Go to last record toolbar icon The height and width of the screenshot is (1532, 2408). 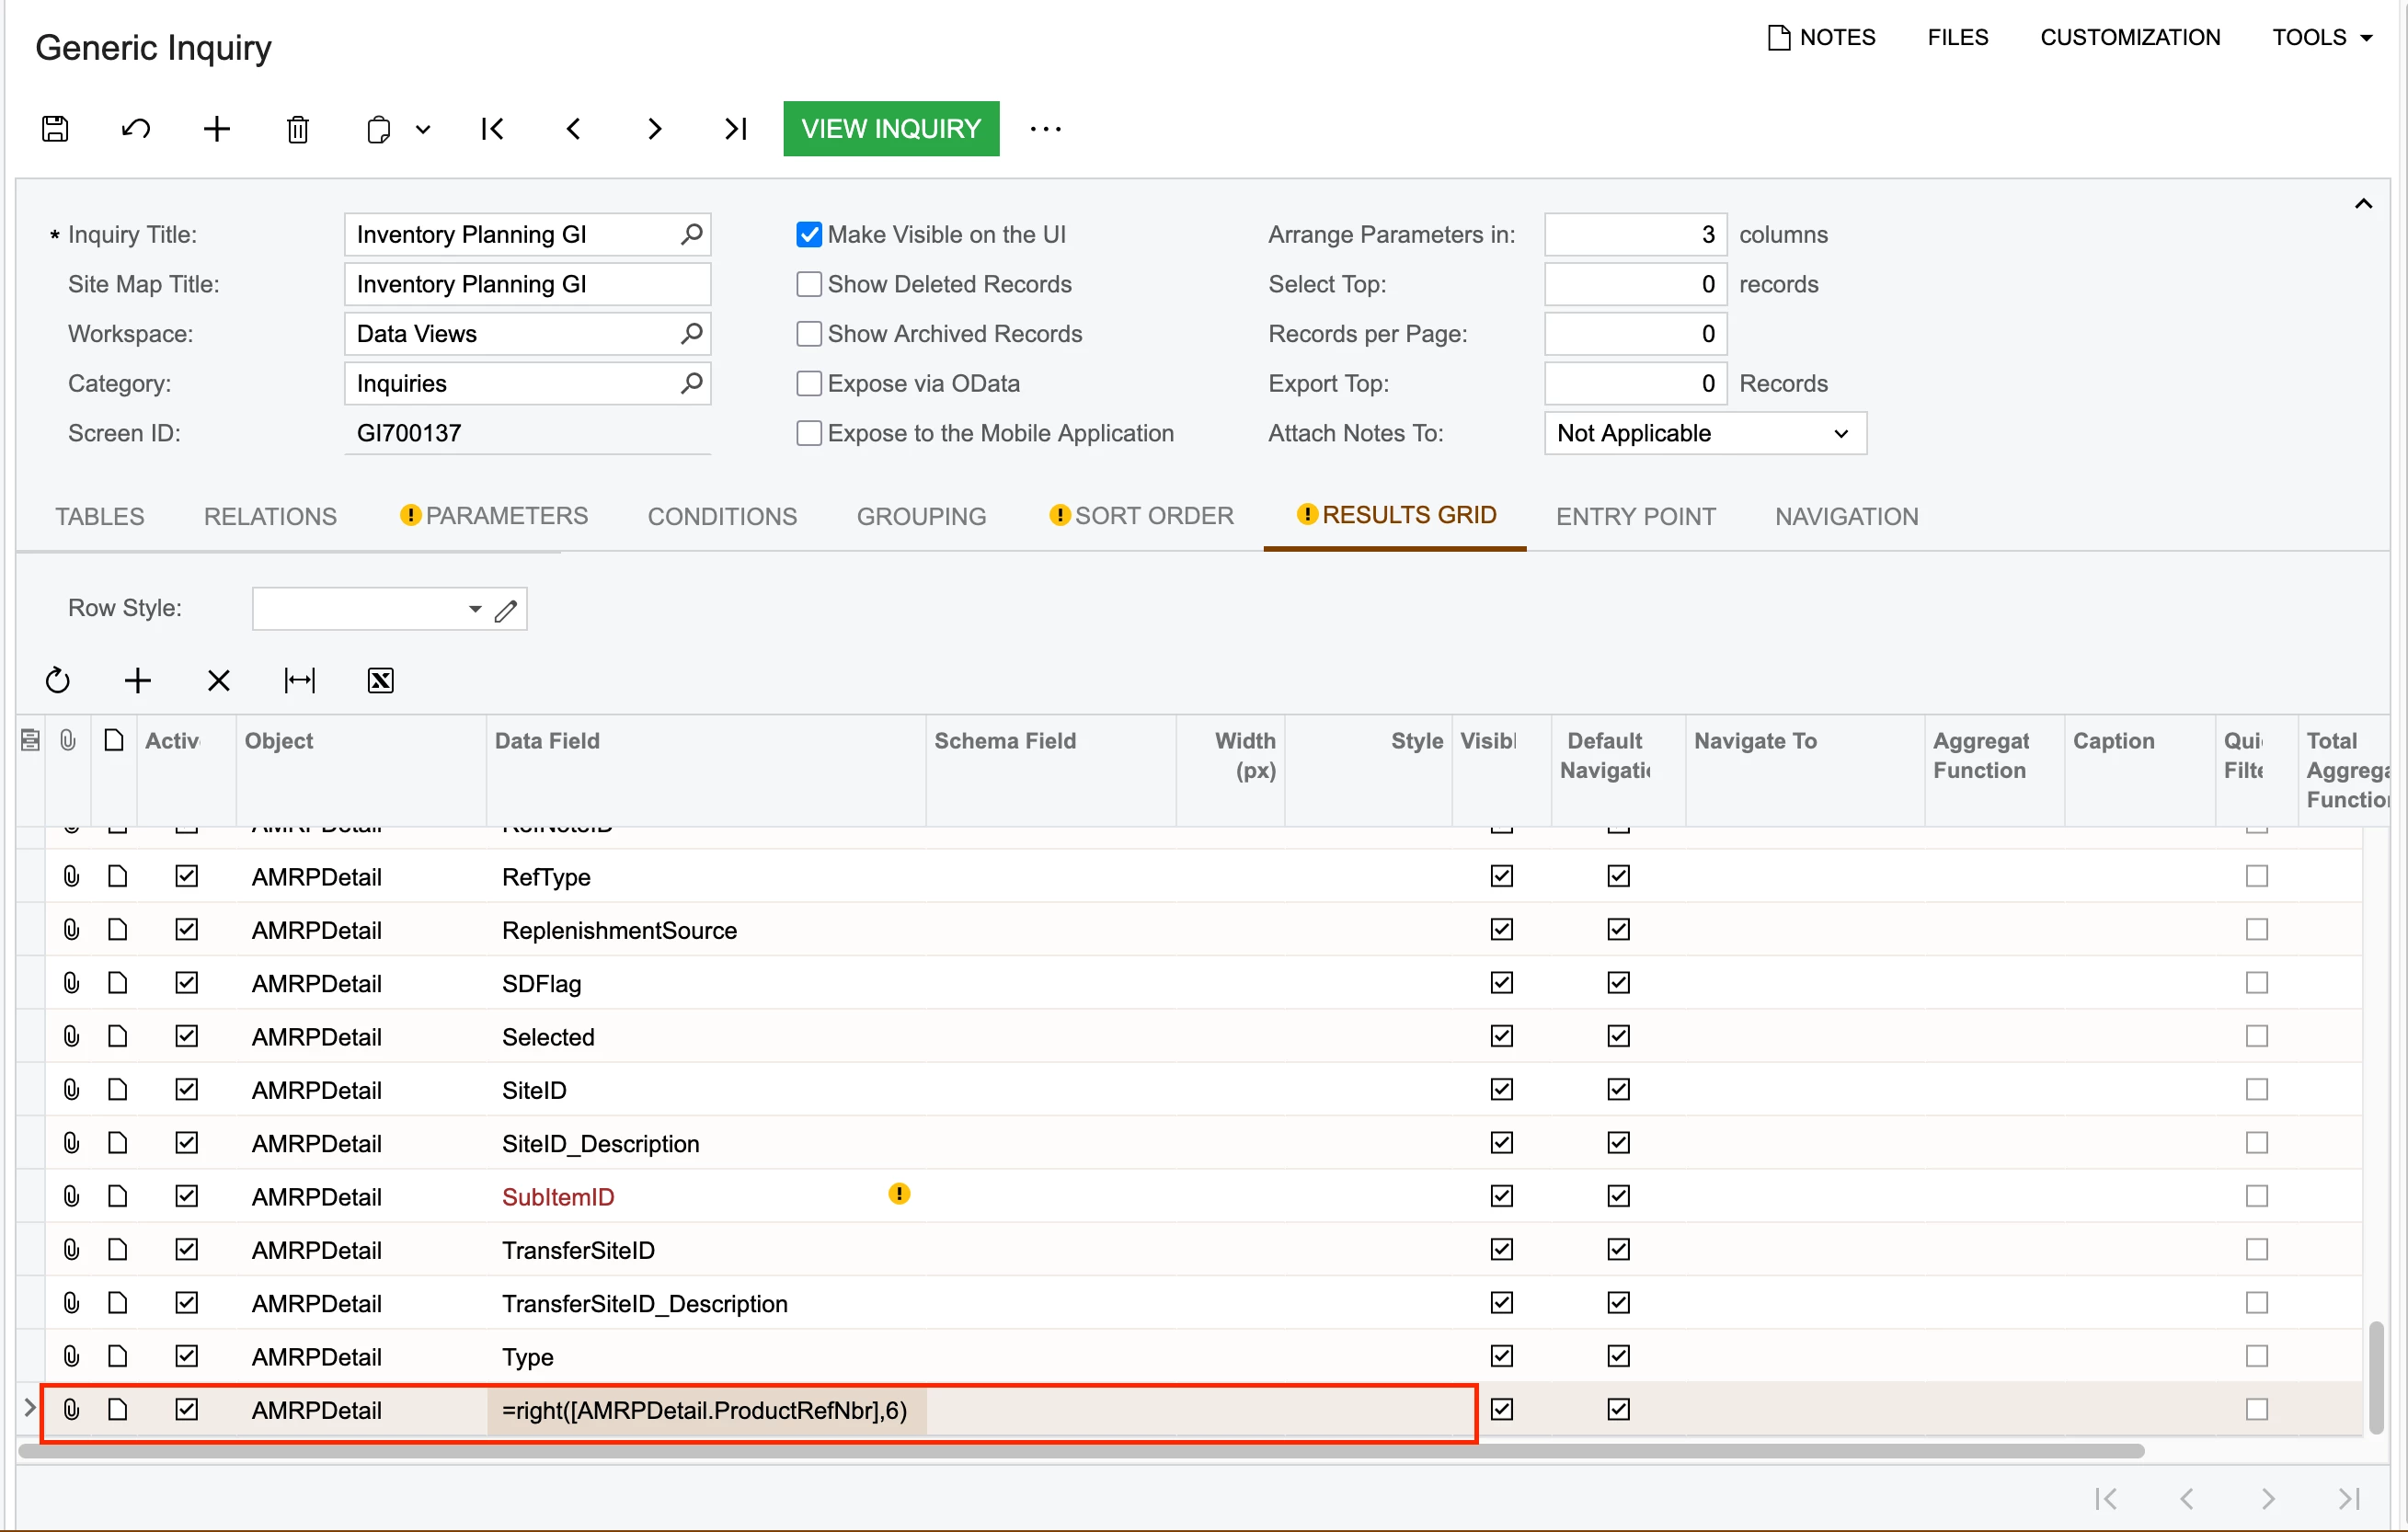[736, 129]
